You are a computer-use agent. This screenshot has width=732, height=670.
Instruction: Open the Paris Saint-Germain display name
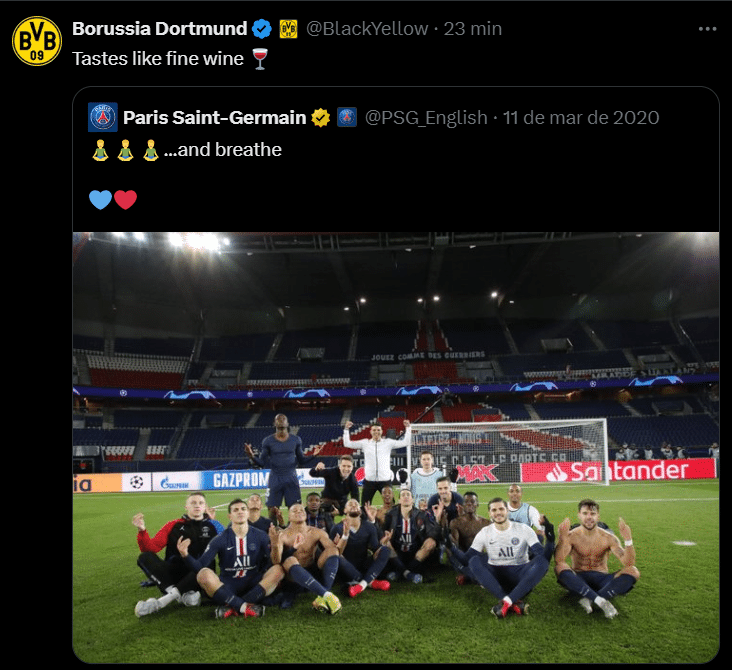coord(214,118)
